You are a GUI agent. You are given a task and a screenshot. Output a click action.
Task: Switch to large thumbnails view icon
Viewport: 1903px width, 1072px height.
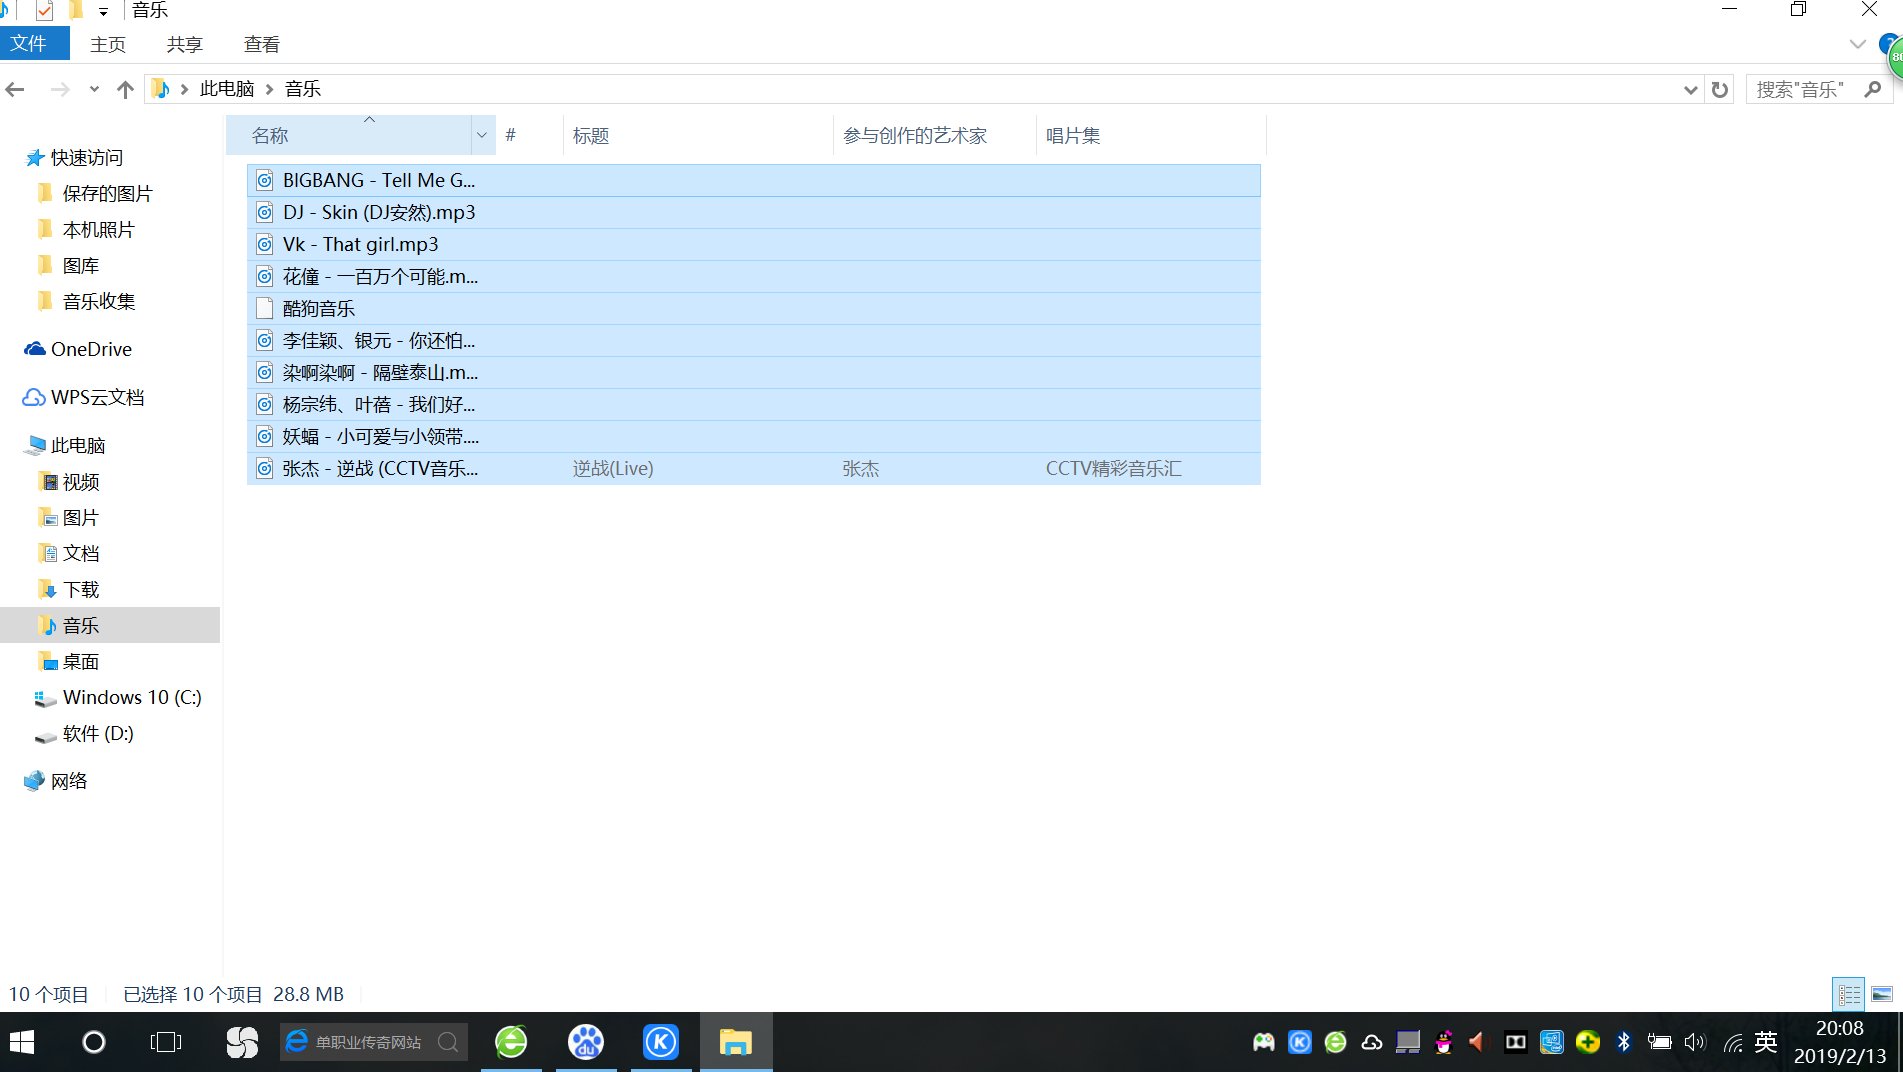click(1881, 994)
